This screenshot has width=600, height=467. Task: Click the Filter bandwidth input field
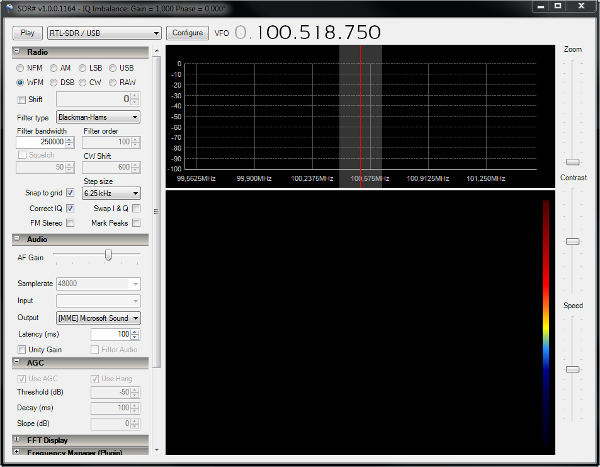[41, 142]
